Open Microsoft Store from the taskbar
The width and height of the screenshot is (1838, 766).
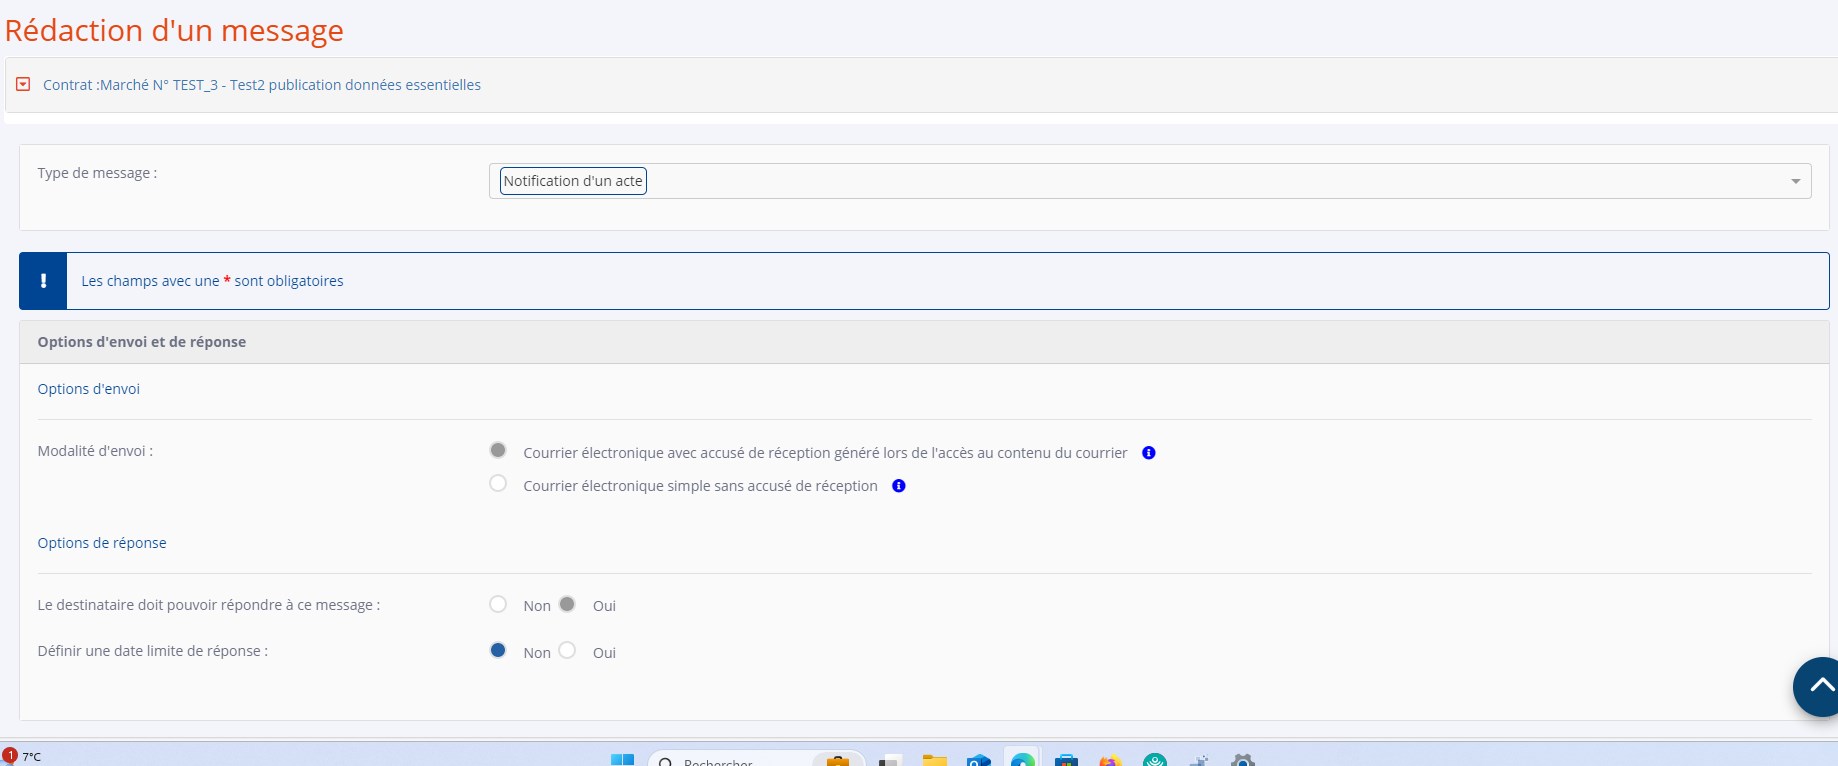tap(1066, 760)
